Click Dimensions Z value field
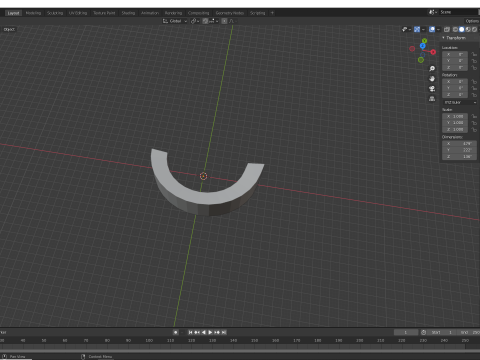This screenshot has width=480, height=360. tap(460, 157)
